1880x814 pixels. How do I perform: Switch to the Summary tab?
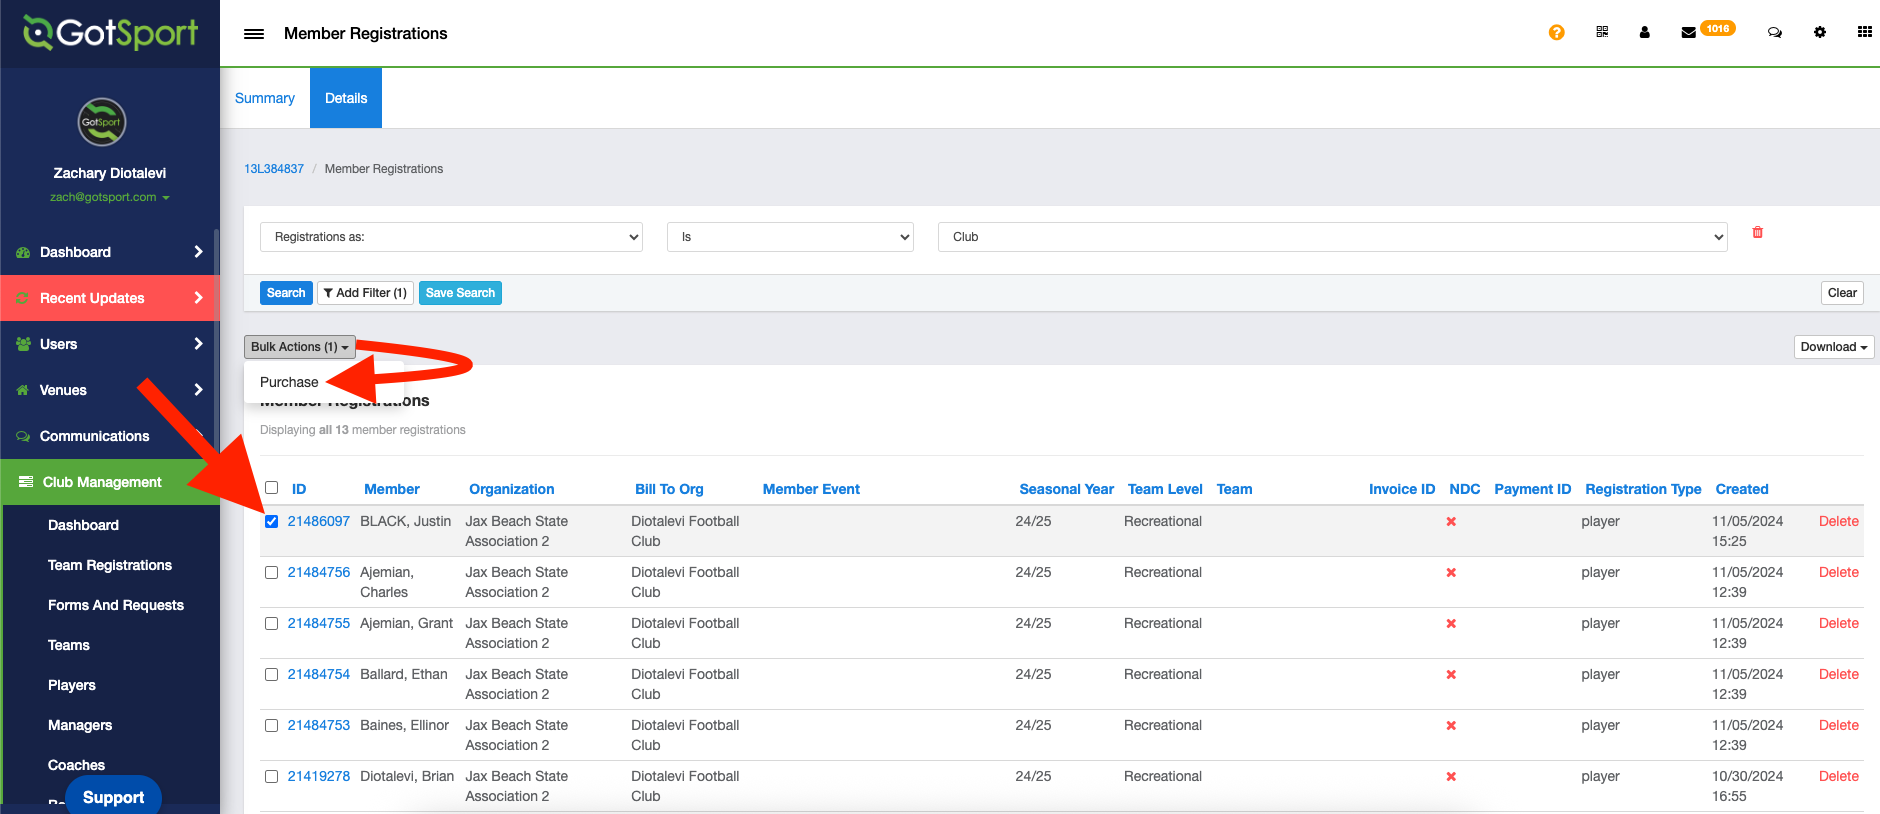265,98
